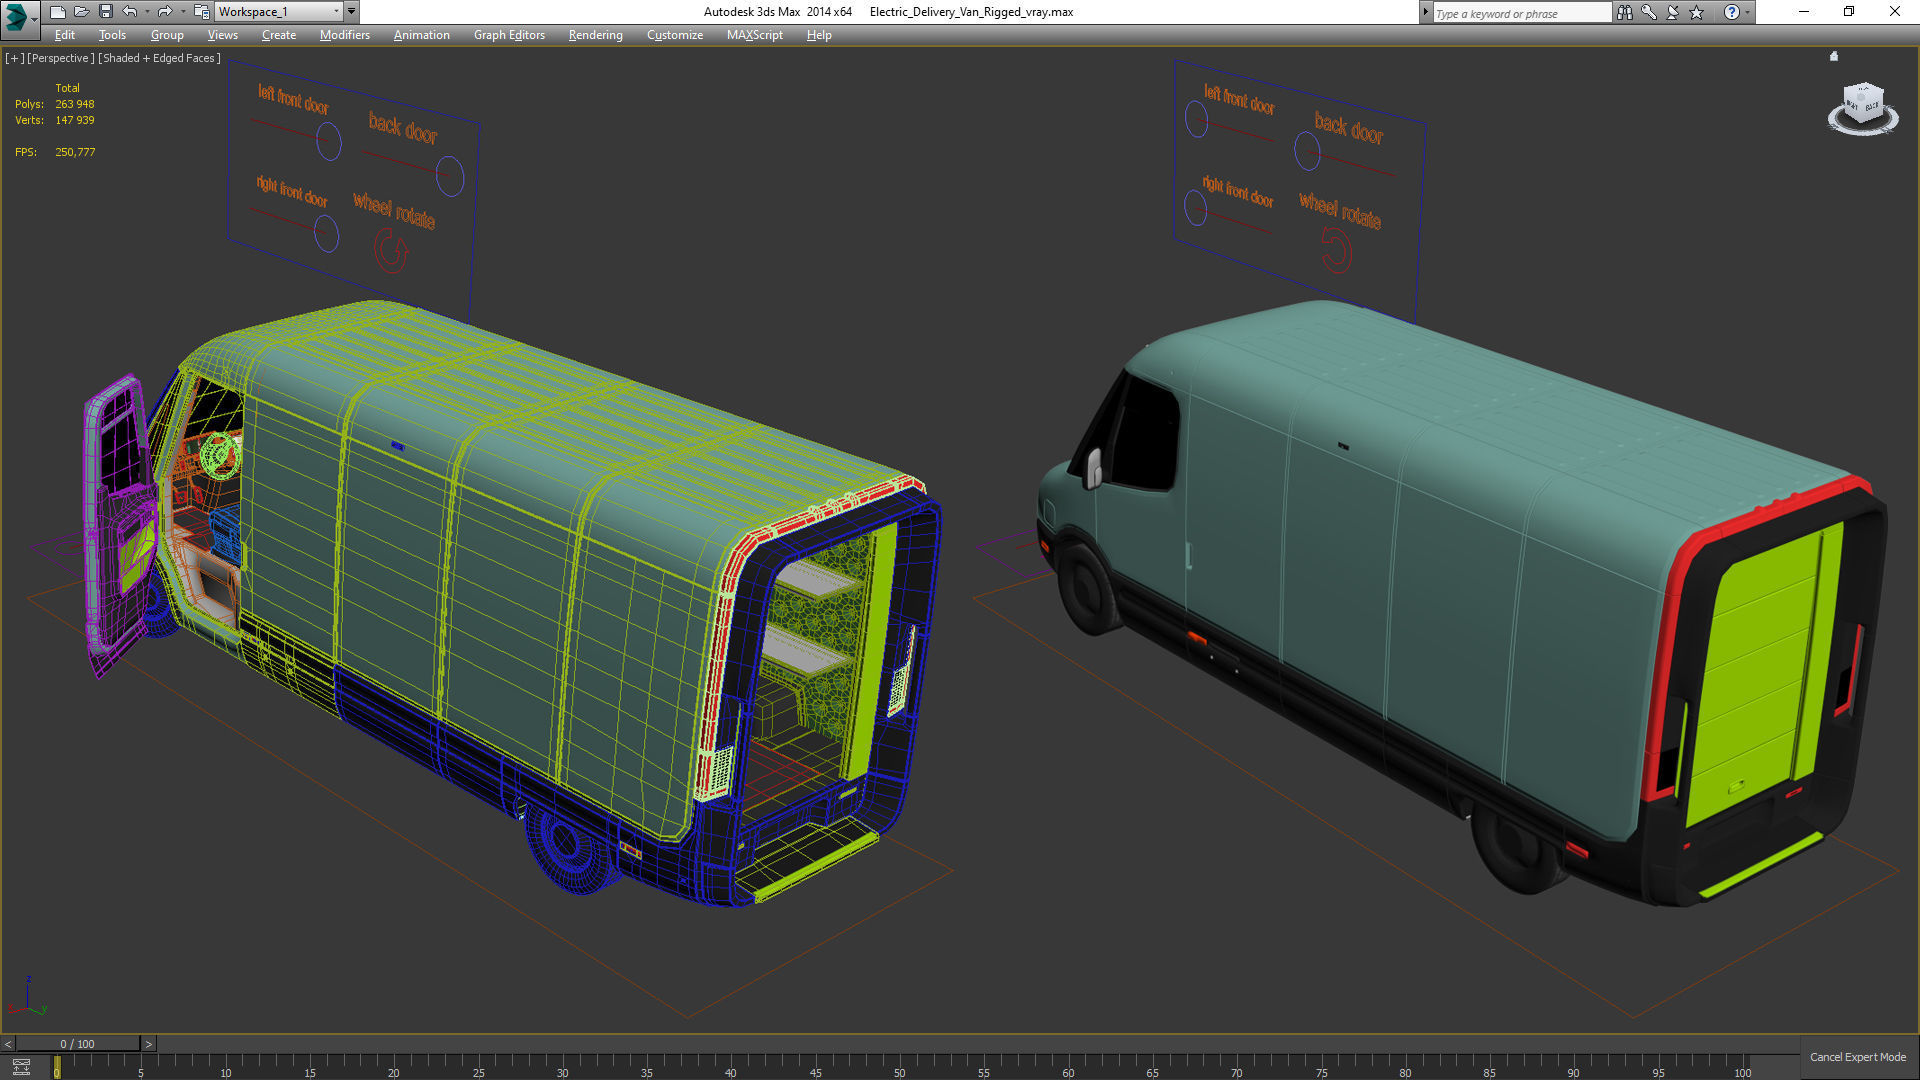The width and height of the screenshot is (1920, 1080).
Task: Click the Project Folder toolbar icon
Action: click(201, 12)
